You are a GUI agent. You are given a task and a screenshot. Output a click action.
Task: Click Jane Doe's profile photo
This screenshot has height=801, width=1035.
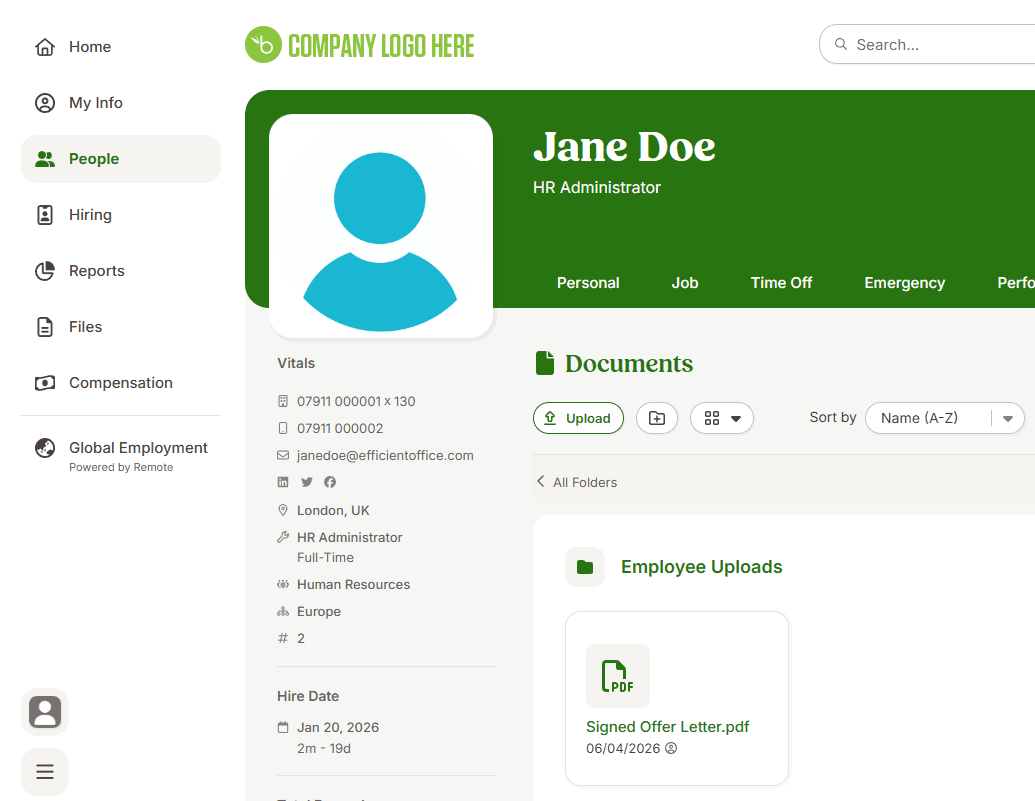click(381, 226)
